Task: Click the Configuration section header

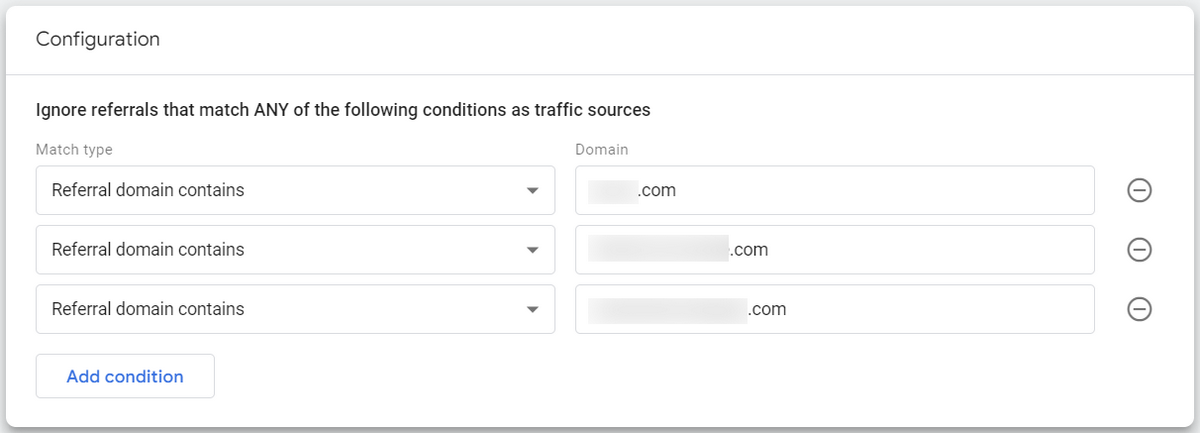Action: 98,40
